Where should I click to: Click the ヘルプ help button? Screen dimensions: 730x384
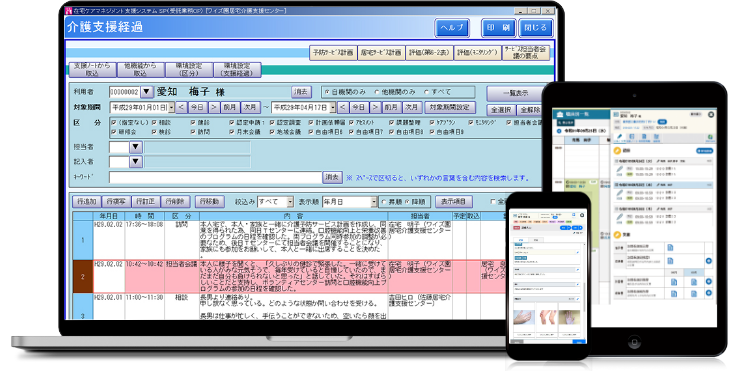coord(452,27)
